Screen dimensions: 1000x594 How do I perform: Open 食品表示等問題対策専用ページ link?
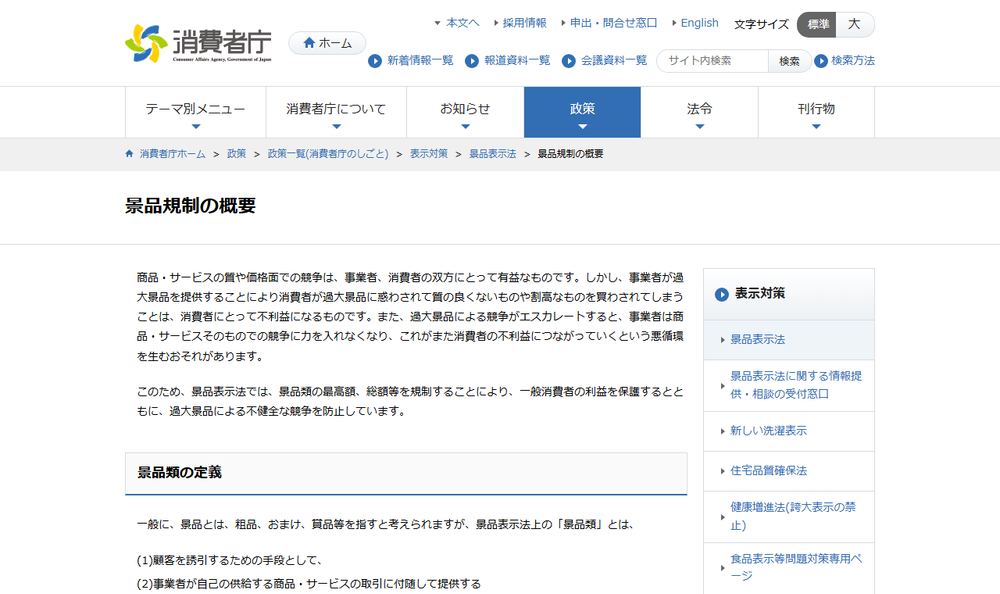[796, 567]
